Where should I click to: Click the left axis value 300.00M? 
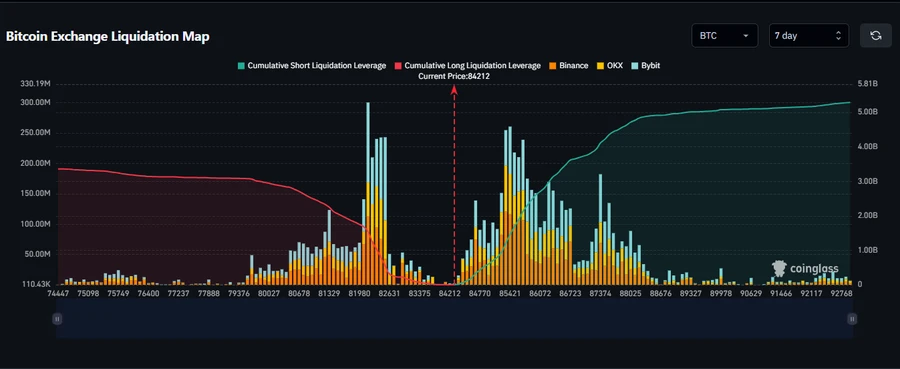pyautogui.click(x=36, y=103)
